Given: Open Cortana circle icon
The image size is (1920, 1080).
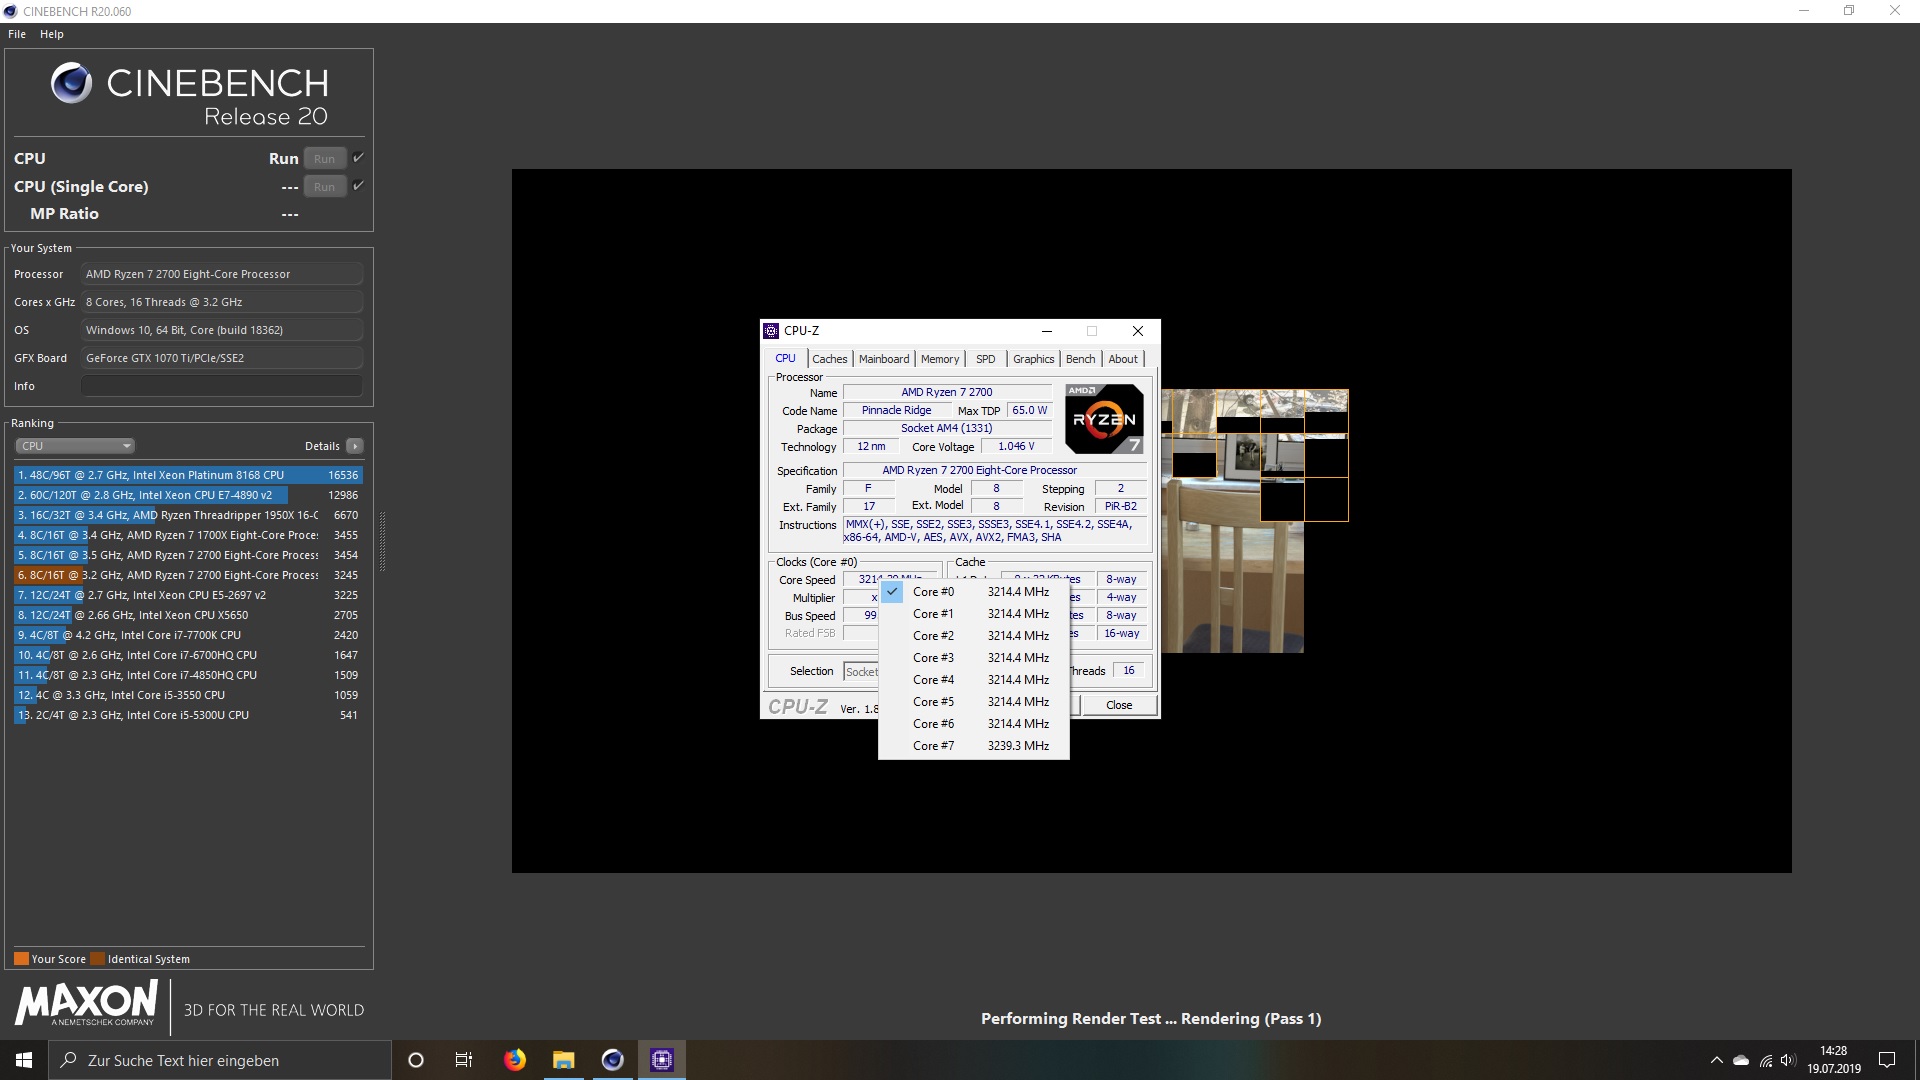Looking at the screenshot, I should (x=416, y=1060).
